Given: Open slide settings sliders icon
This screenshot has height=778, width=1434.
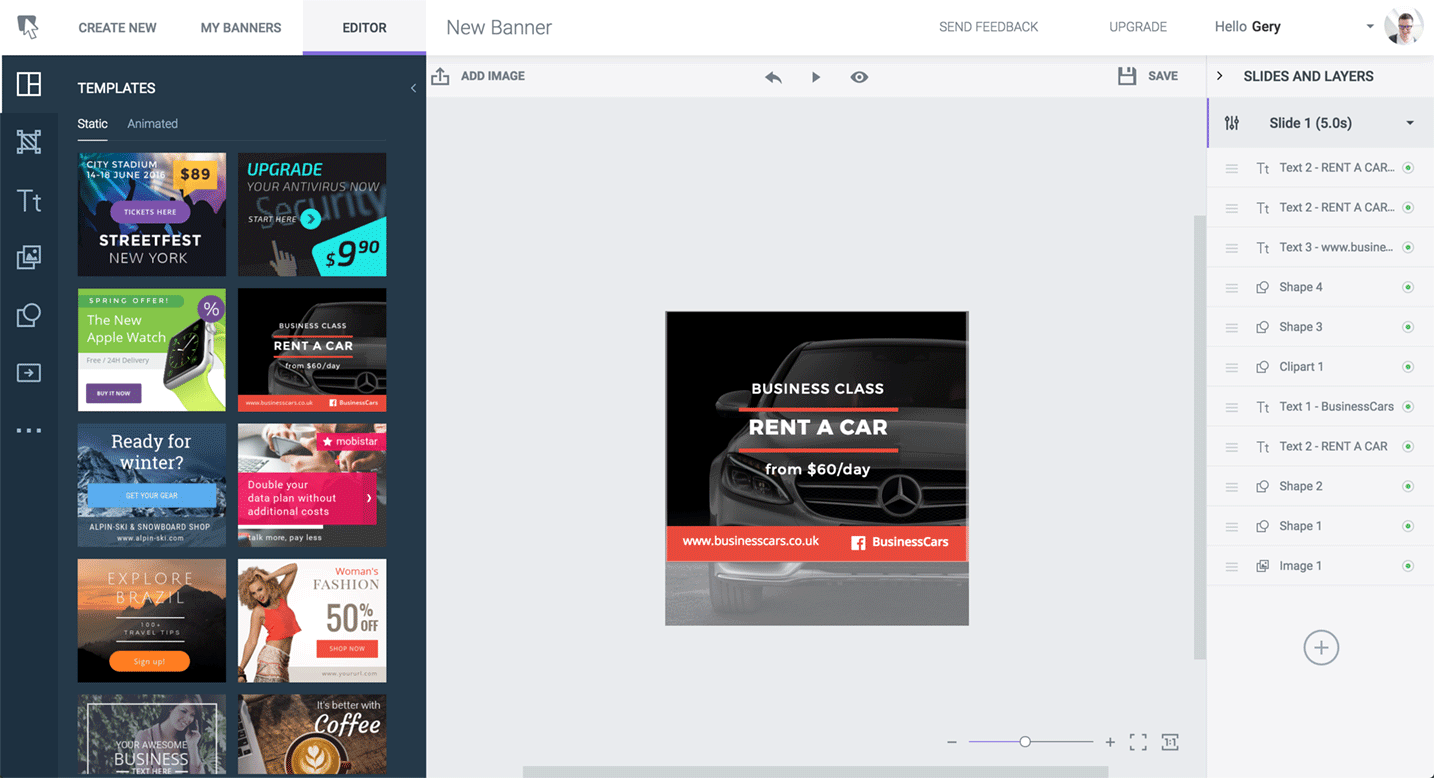Looking at the screenshot, I should tap(1232, 123).
